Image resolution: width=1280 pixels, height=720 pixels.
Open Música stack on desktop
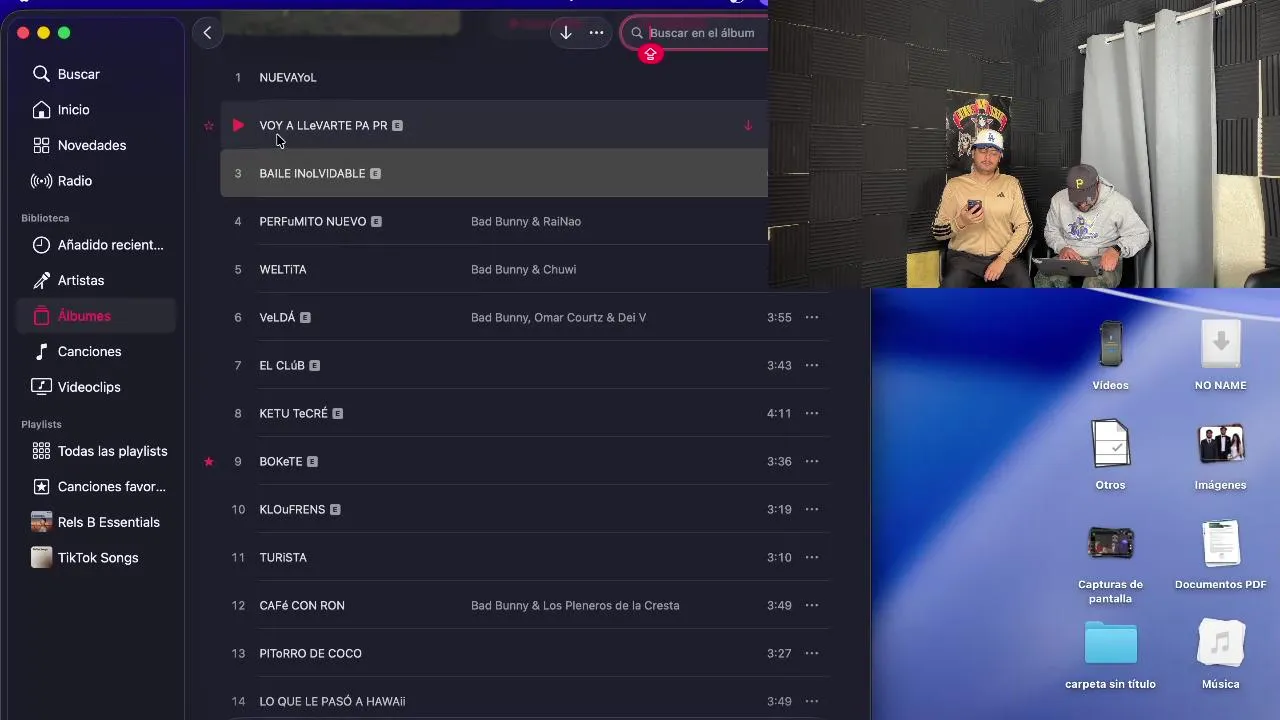click(x=1220, y=655)
